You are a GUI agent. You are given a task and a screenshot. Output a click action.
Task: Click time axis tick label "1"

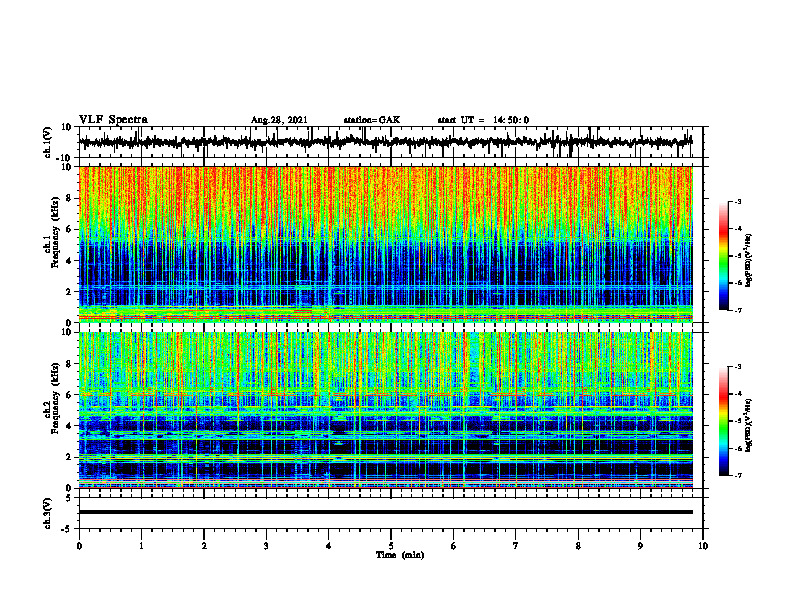pyautogui.click(x=141, y=546)
